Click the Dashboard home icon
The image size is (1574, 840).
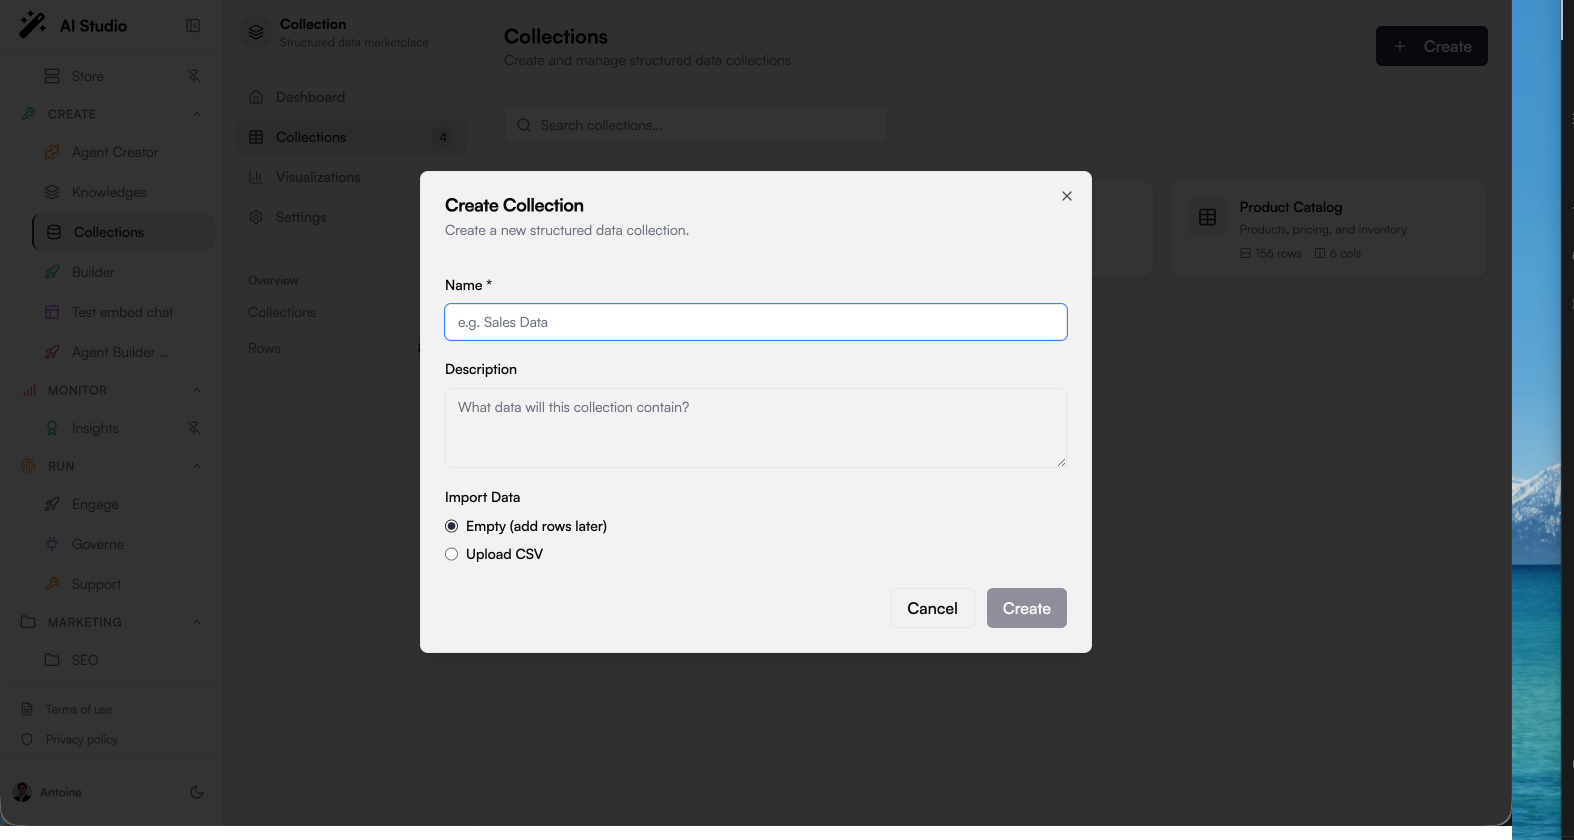[x=256, y=97]
